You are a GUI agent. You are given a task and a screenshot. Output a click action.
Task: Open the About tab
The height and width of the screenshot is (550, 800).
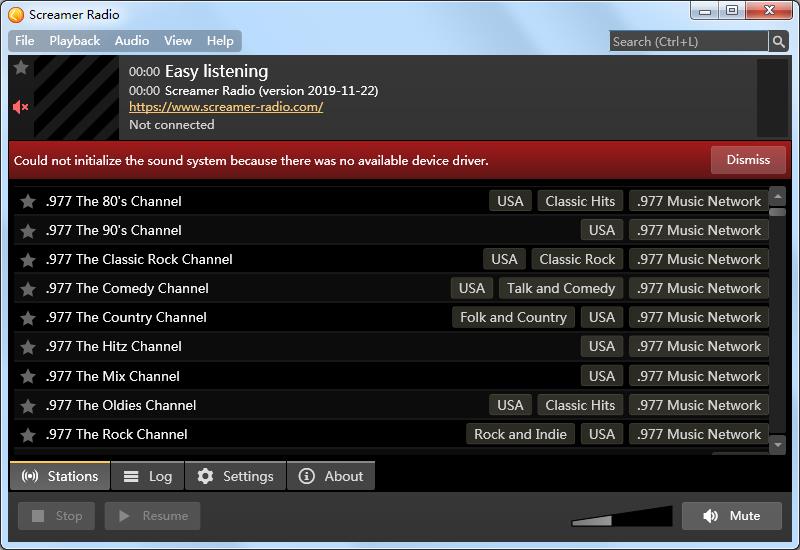coord(331,476)
